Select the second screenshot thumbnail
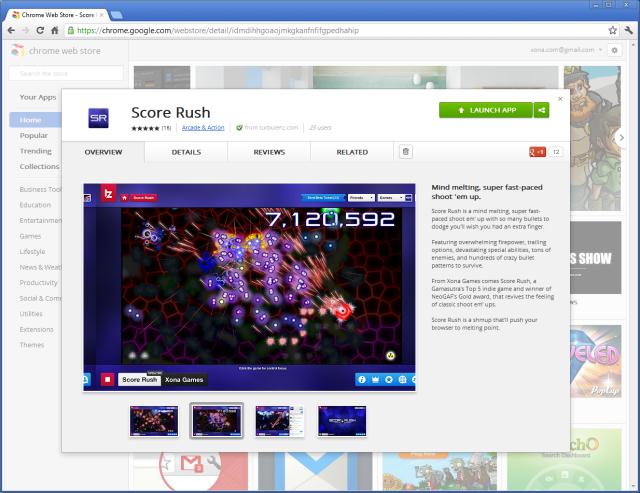The height and width of the screenshot is (493, 640). 217,421
